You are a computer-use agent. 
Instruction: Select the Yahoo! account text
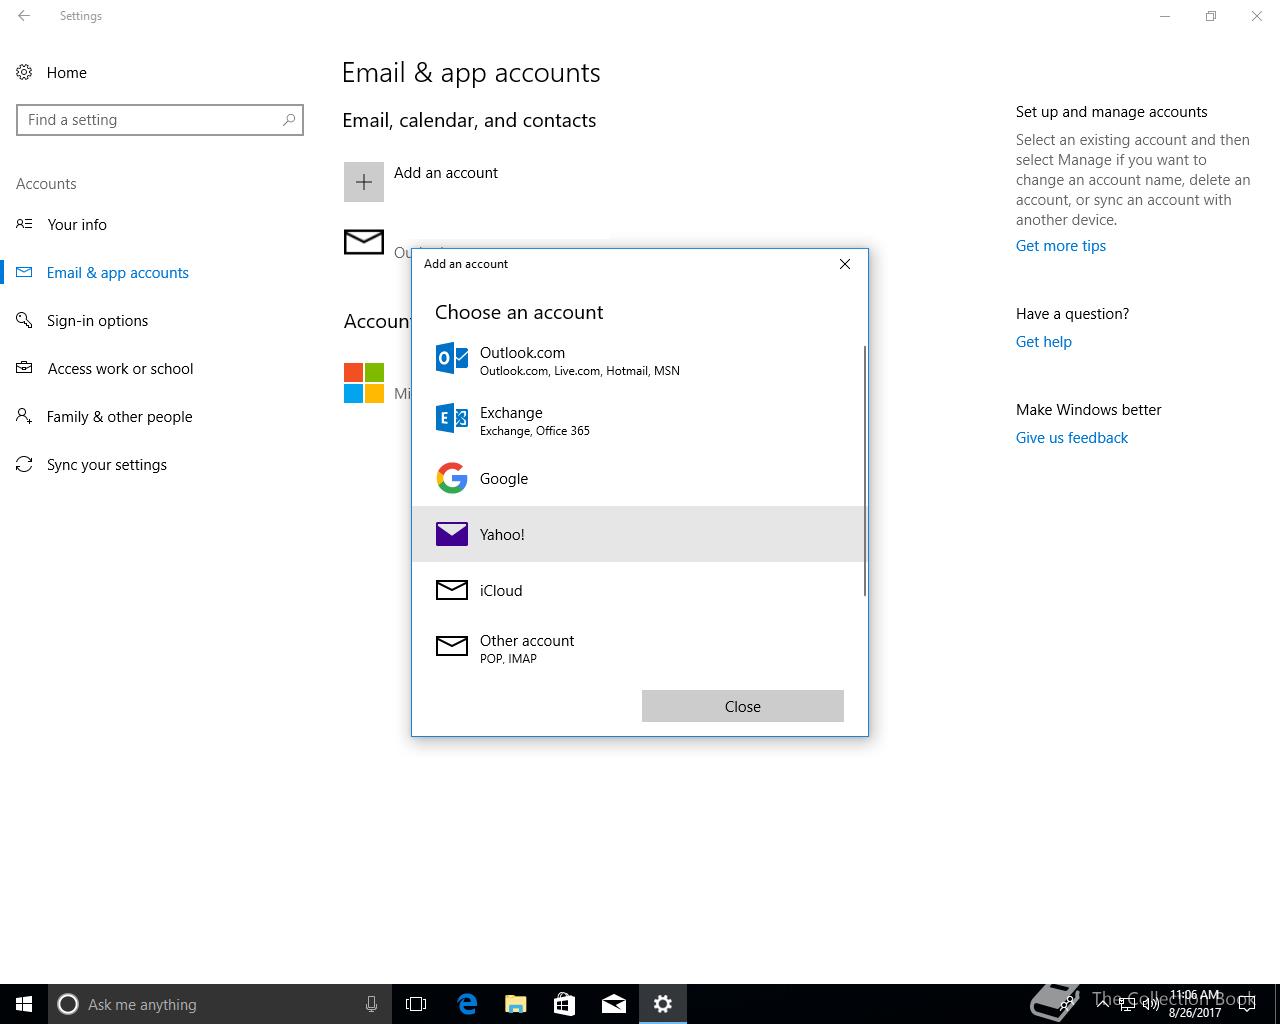pos(502,535)
